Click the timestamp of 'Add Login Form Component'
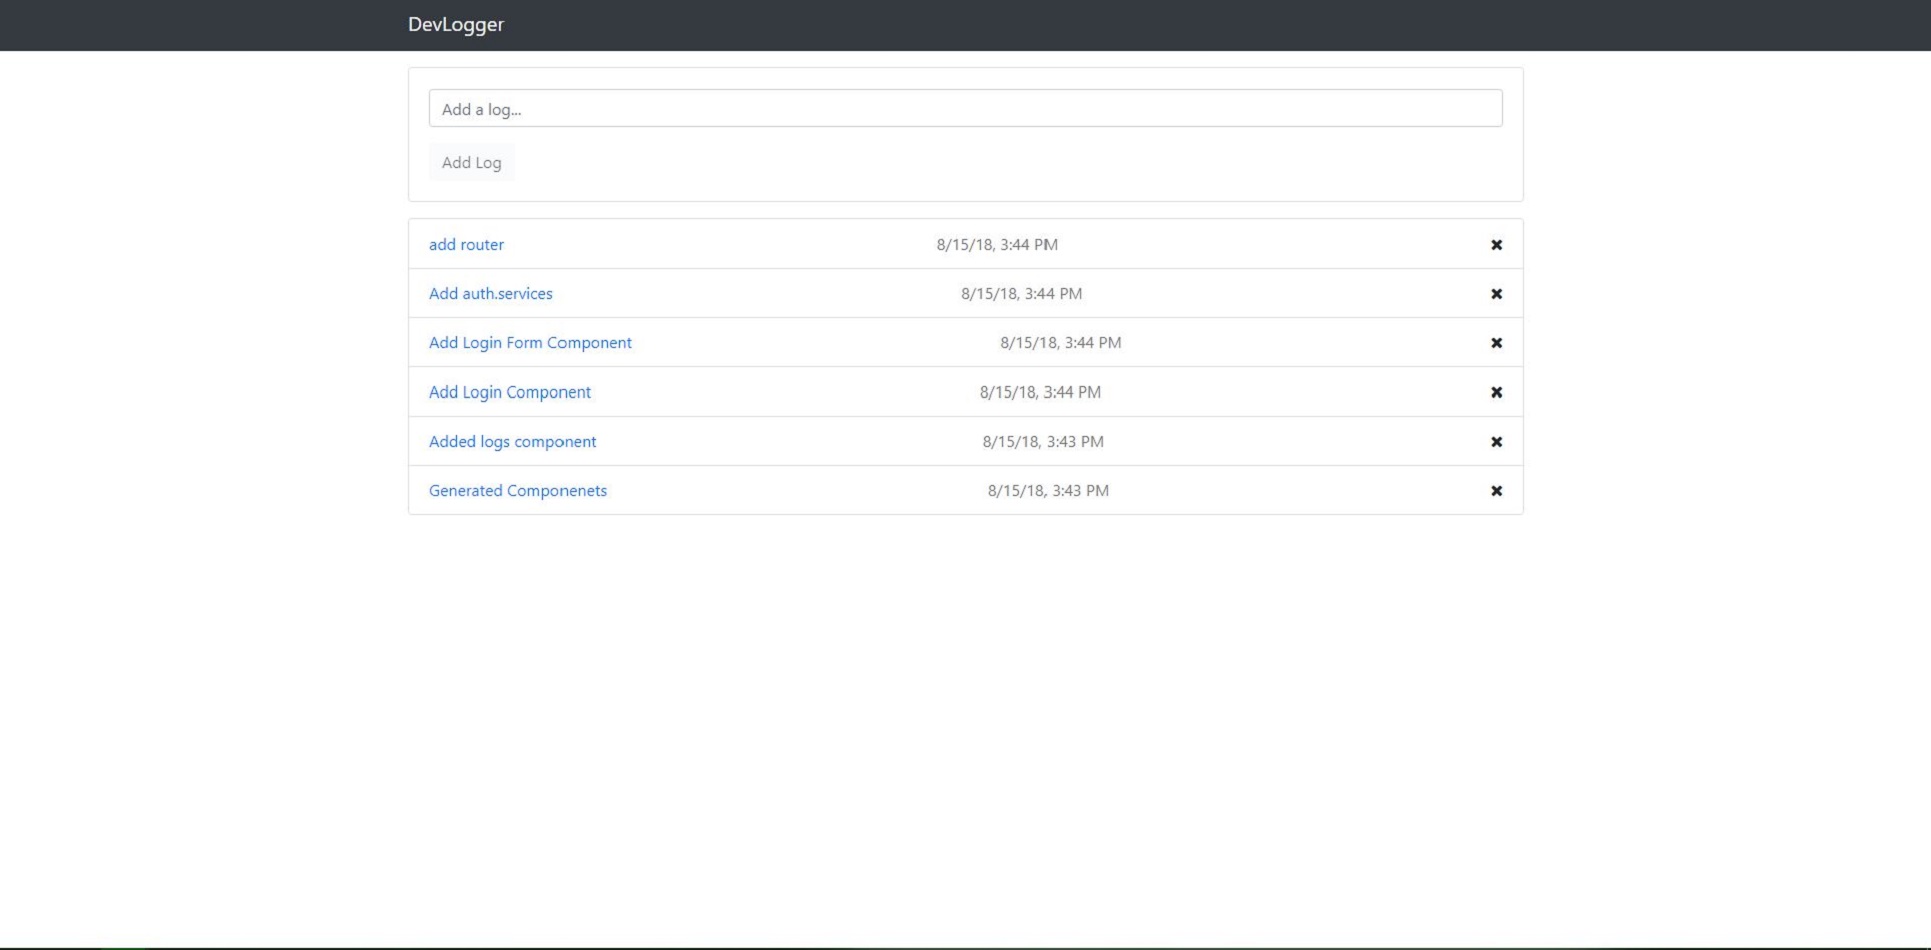The height and width of the screenshot is (950, 1931). [x=1060, y=343]
